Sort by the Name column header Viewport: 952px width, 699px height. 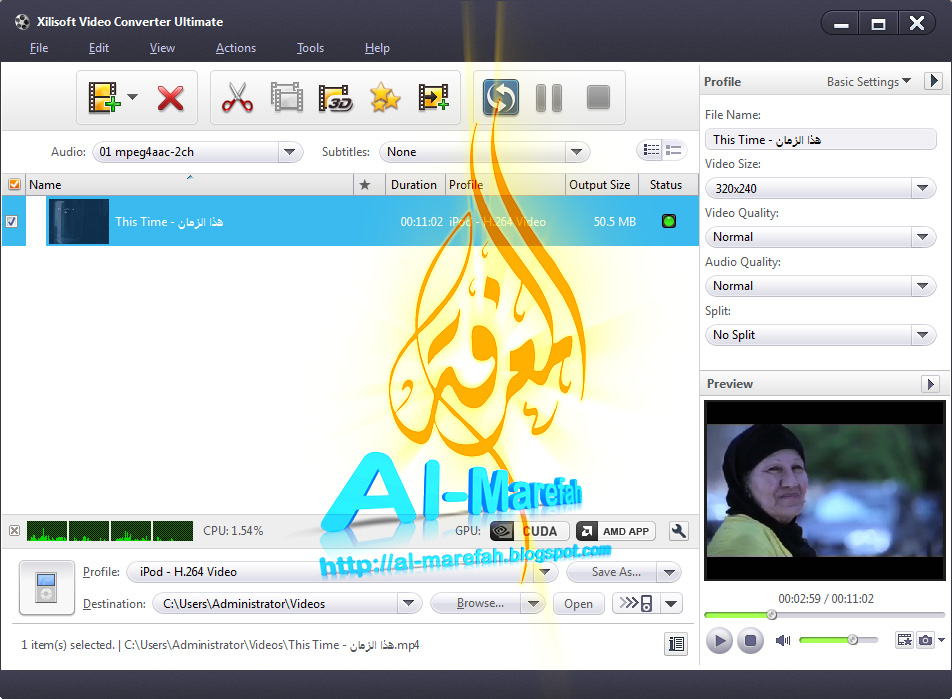pyautogui.click(x=190, y=185)
